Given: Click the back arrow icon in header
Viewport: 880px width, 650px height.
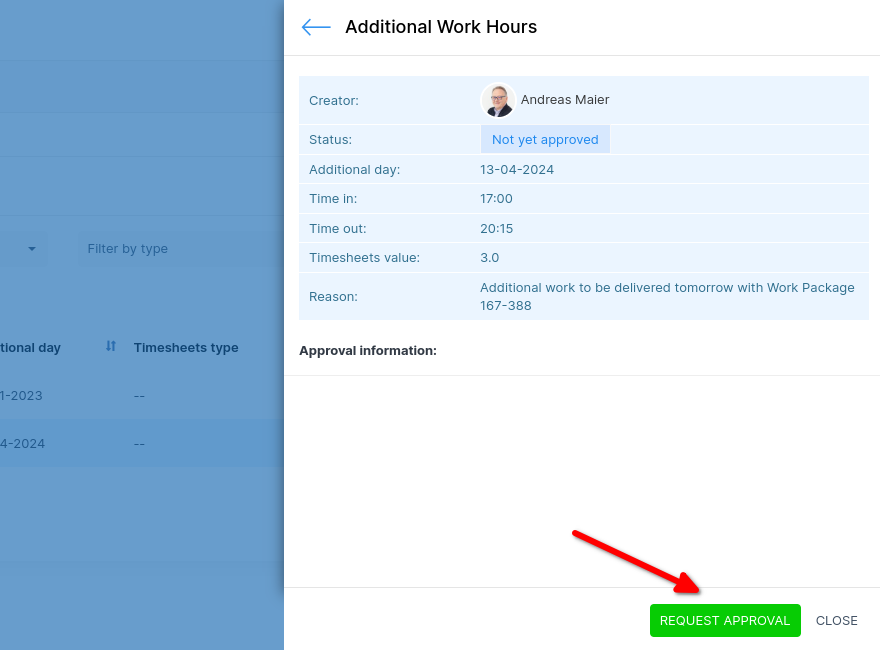Looking at the screenshot, I should (x=316, y=27).
